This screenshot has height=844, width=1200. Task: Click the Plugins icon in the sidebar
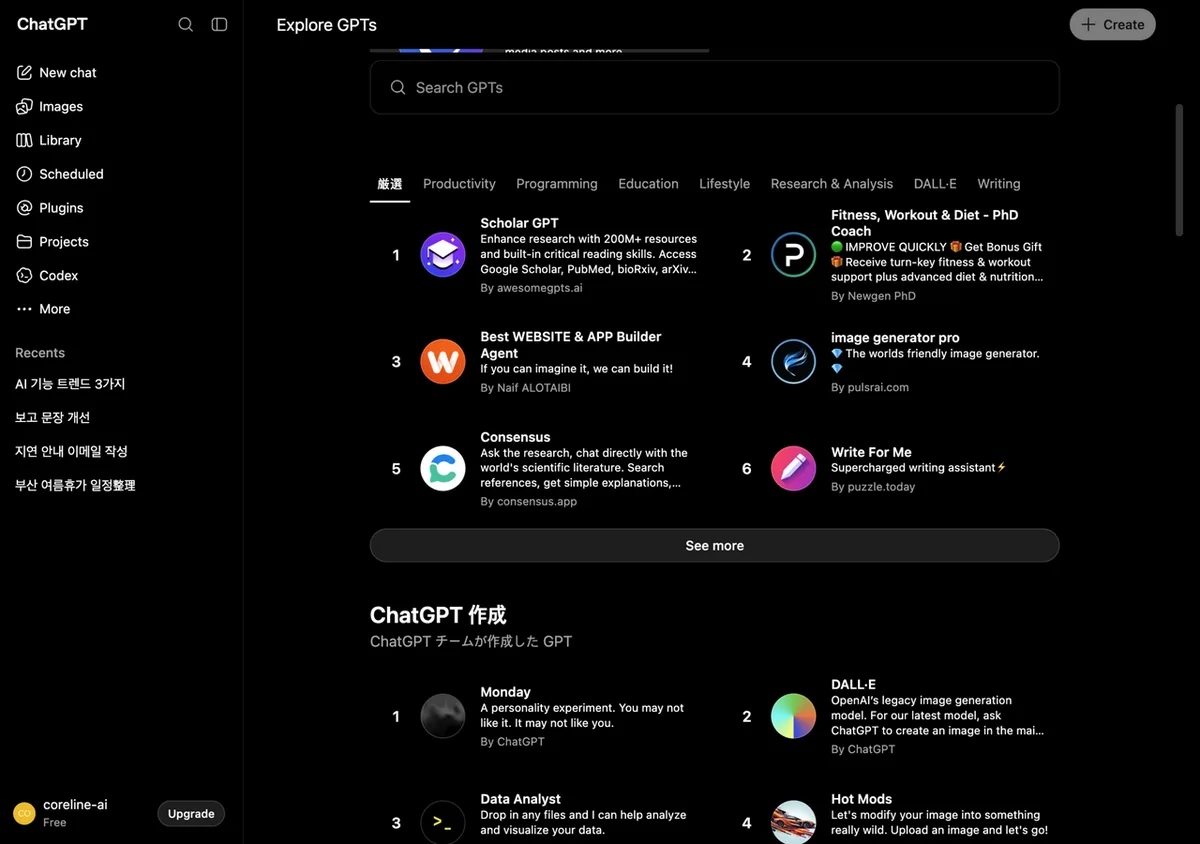coord(24,208)
